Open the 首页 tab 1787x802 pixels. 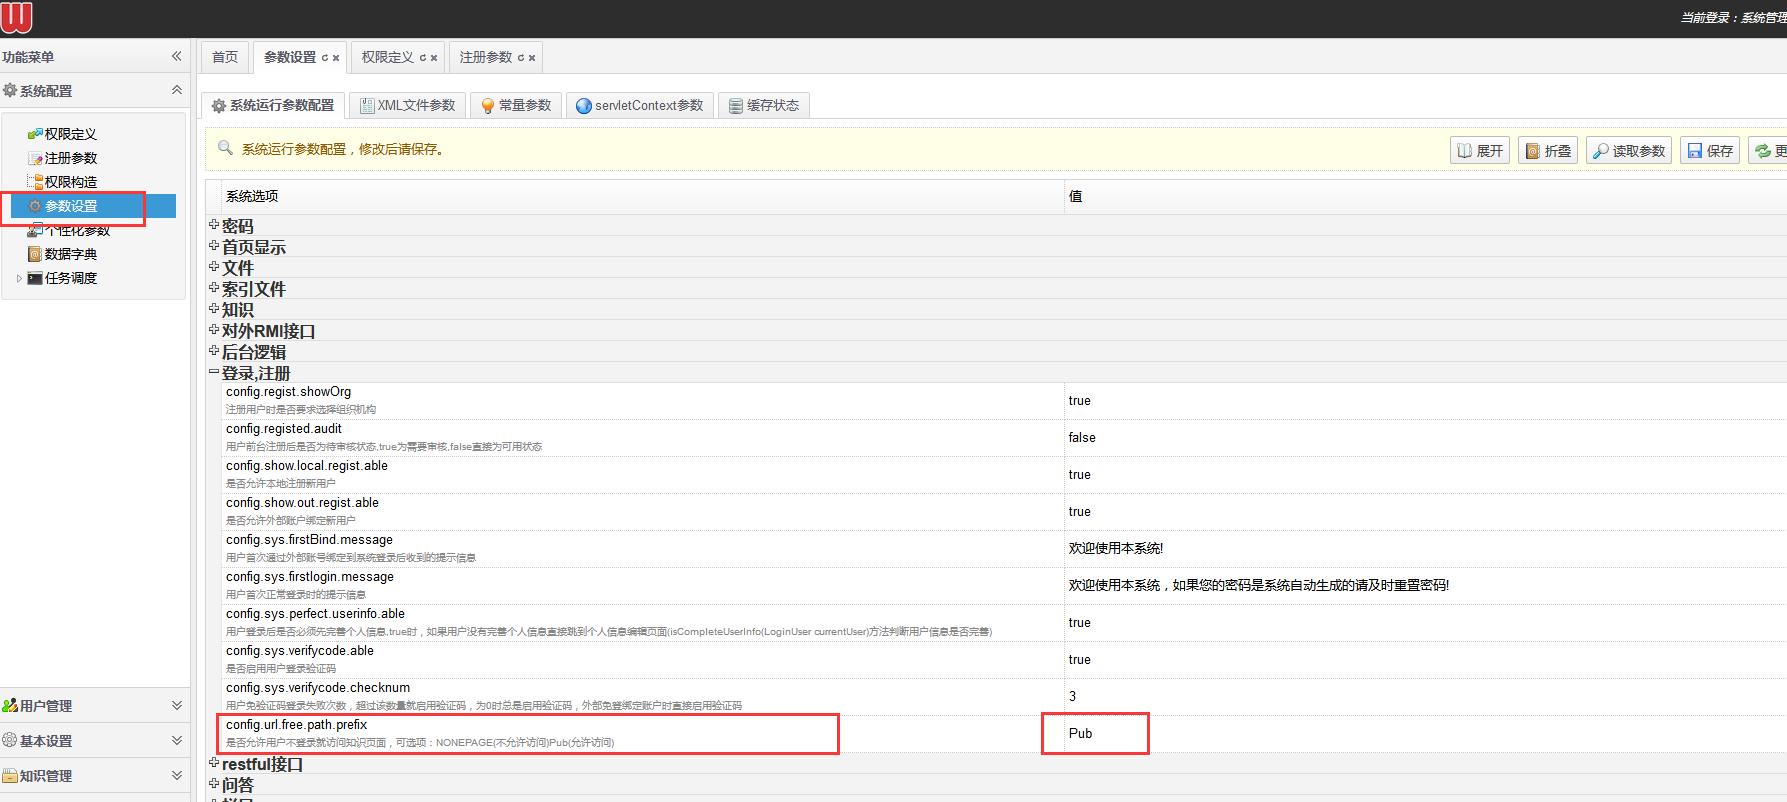[225, 57]
